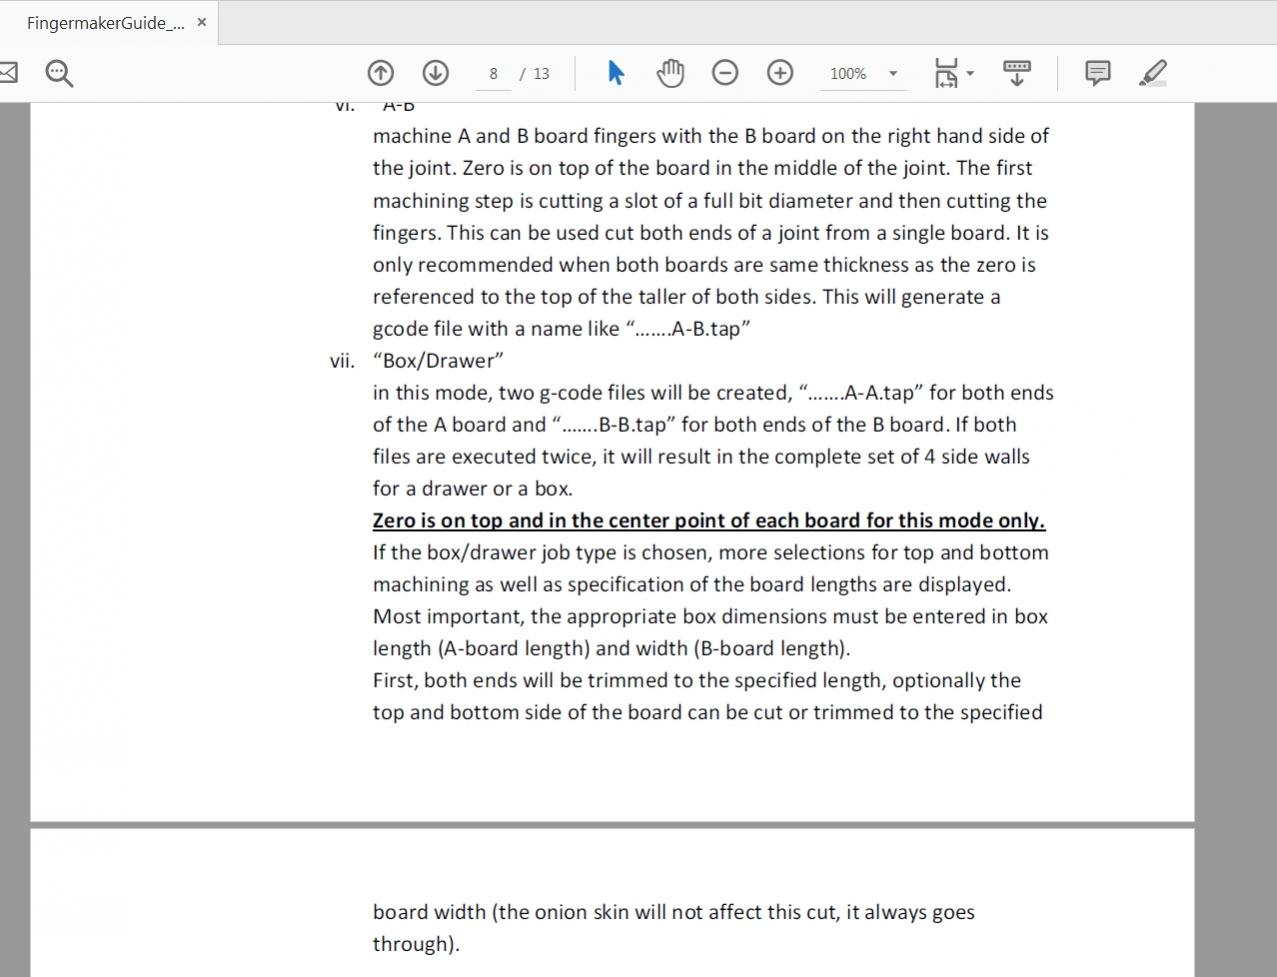Click the line starting 'gcode file with a name'

(561, 329)
